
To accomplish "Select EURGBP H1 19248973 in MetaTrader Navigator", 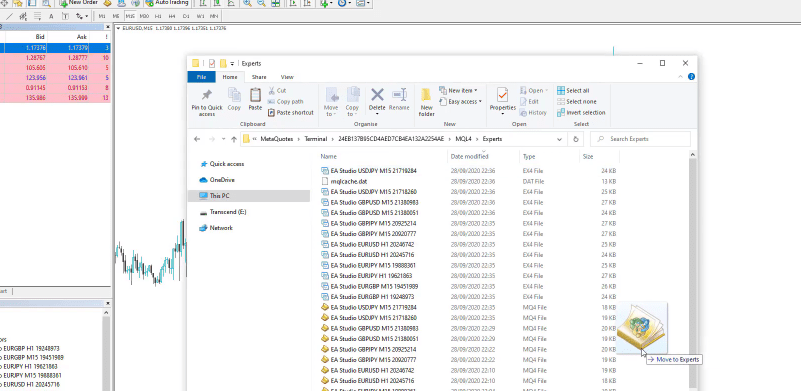I will (x=31, y=349).
